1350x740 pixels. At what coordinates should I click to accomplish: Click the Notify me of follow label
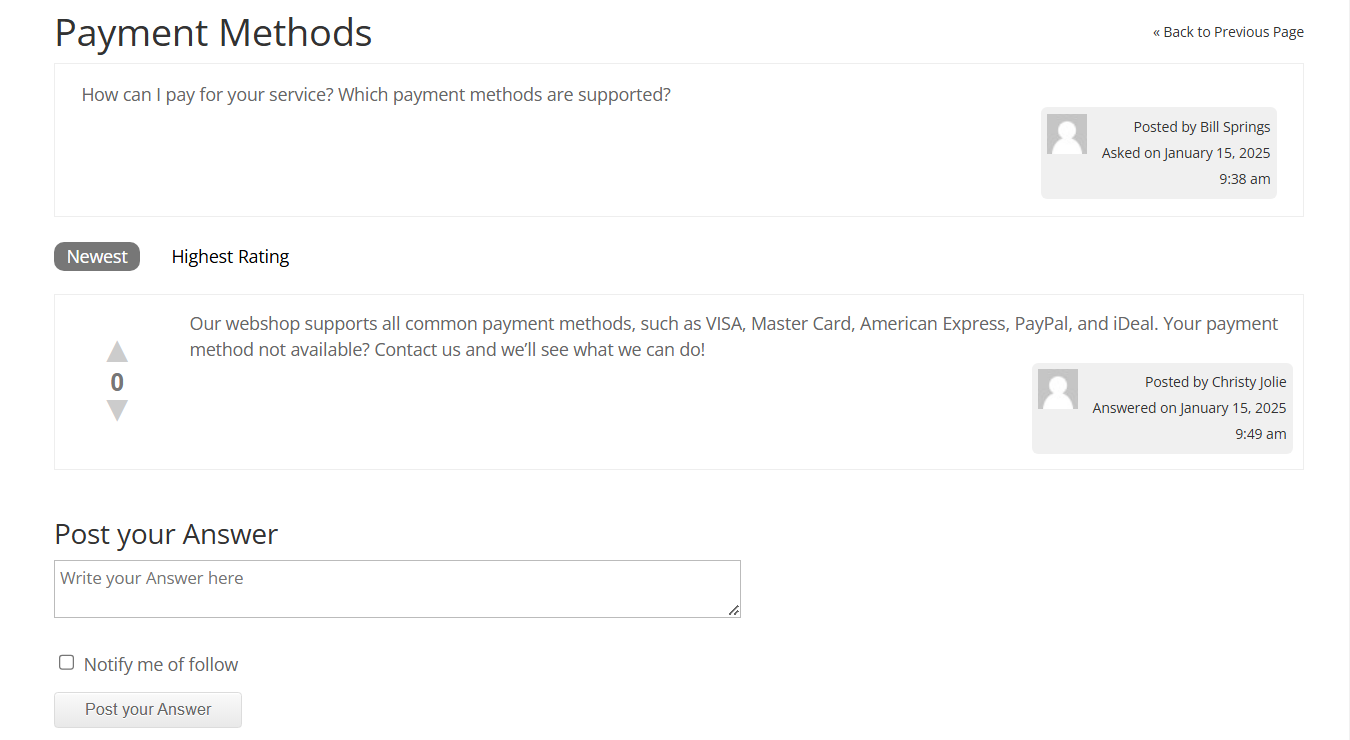[x=161, y=664]
